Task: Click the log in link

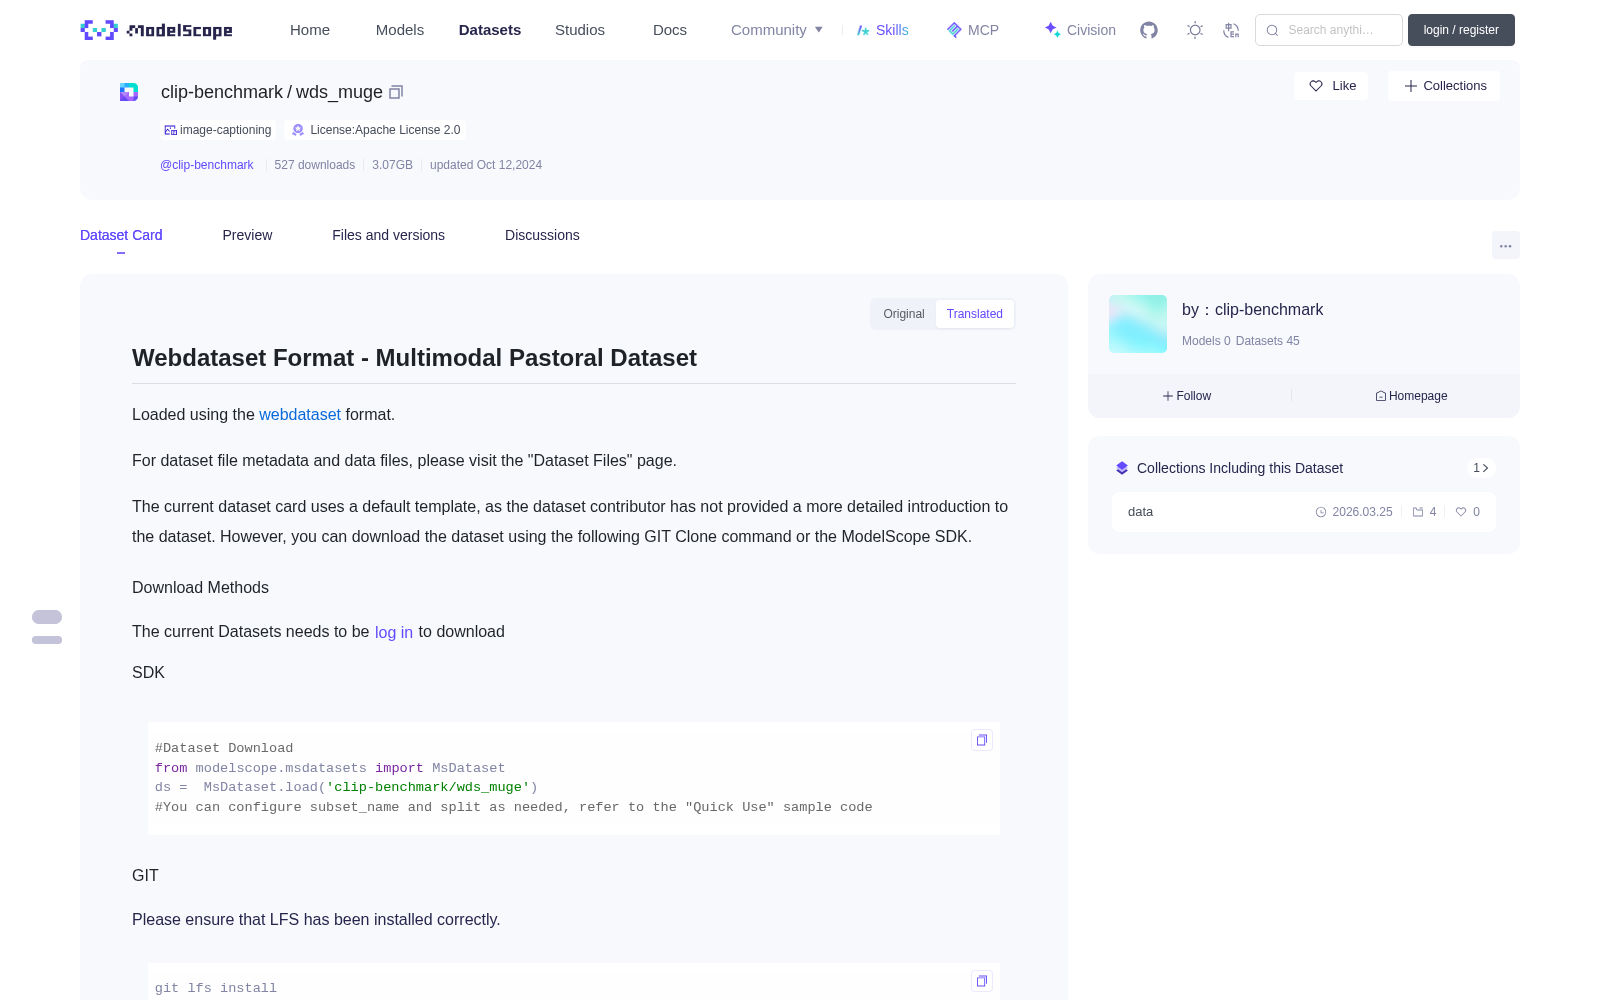Action: (394, 632)
